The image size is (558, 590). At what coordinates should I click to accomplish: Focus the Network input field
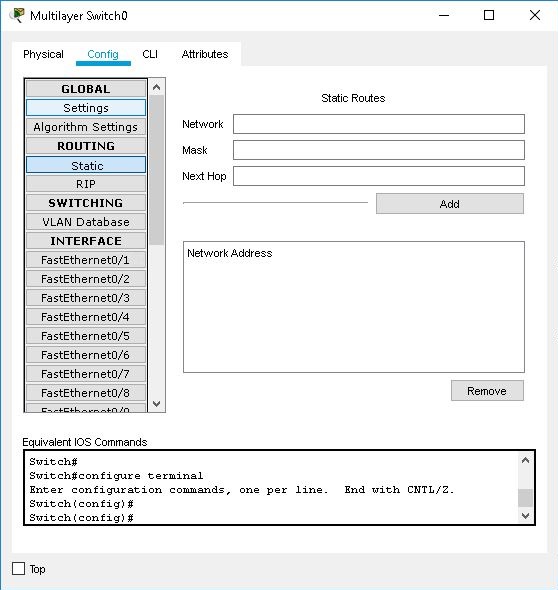tap(379, 124)
